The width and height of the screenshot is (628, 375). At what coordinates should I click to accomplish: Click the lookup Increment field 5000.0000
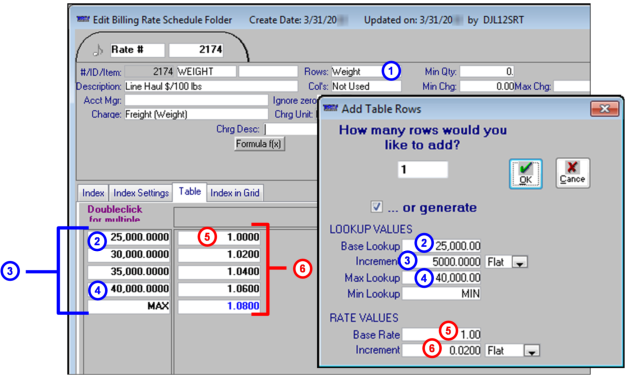(441, 262)
